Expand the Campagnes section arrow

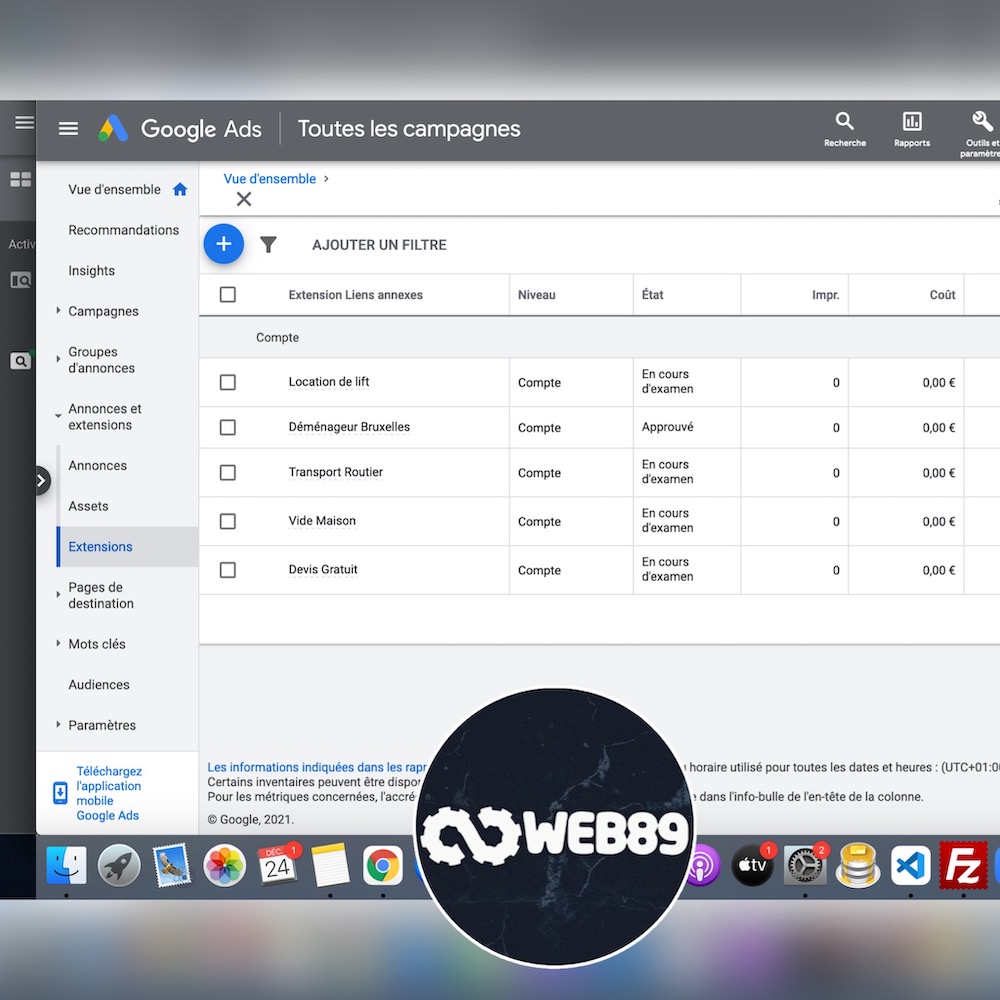pos(58,311)
